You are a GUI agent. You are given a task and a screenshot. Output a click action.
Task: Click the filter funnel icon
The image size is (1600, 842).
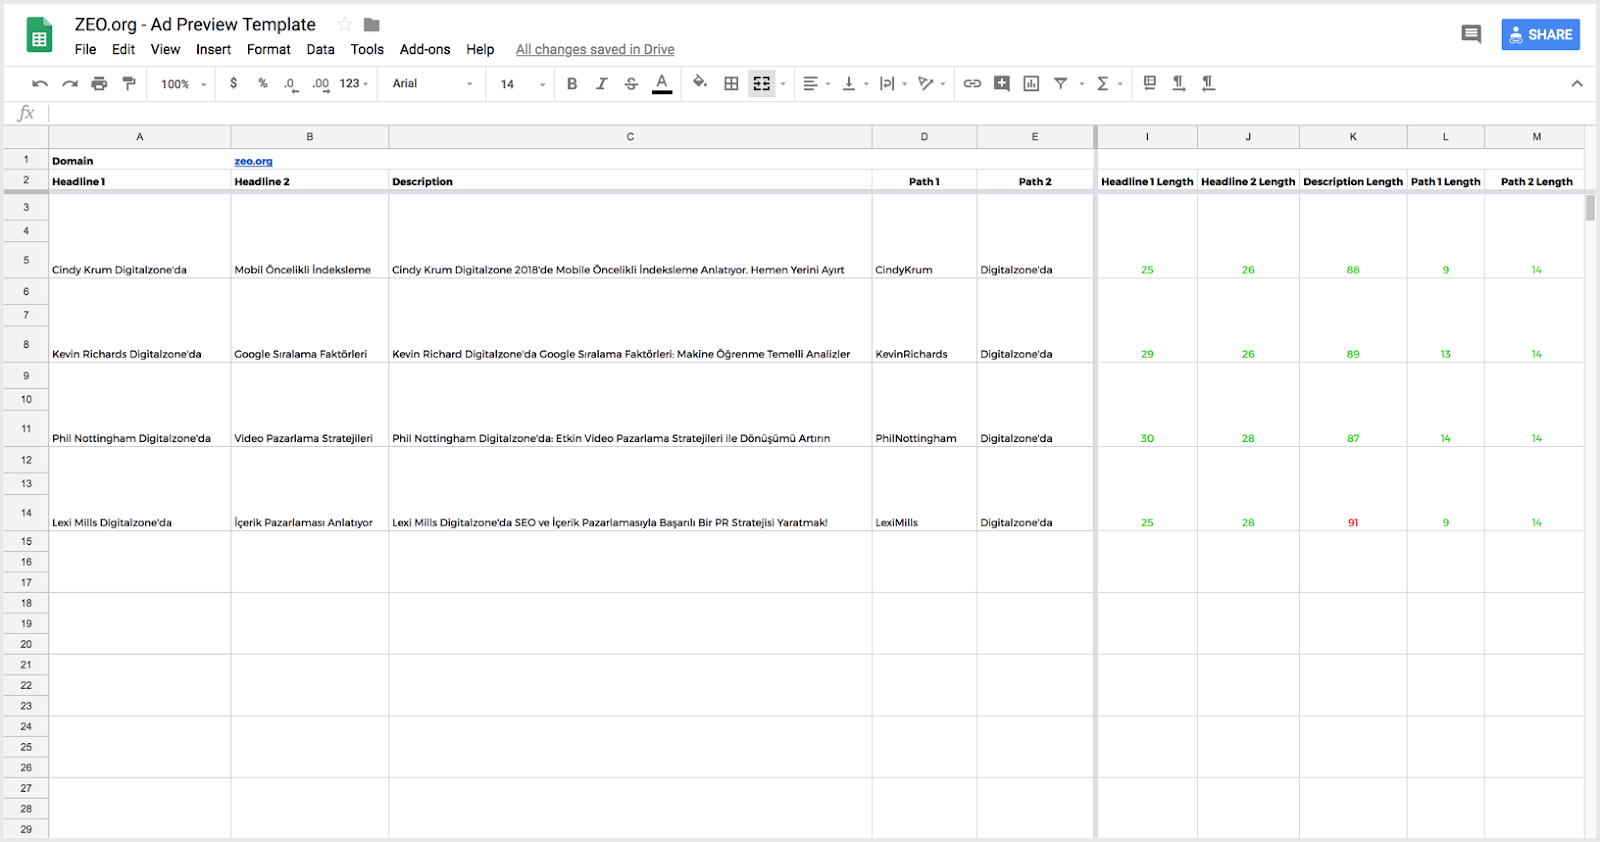(1061, 84)
